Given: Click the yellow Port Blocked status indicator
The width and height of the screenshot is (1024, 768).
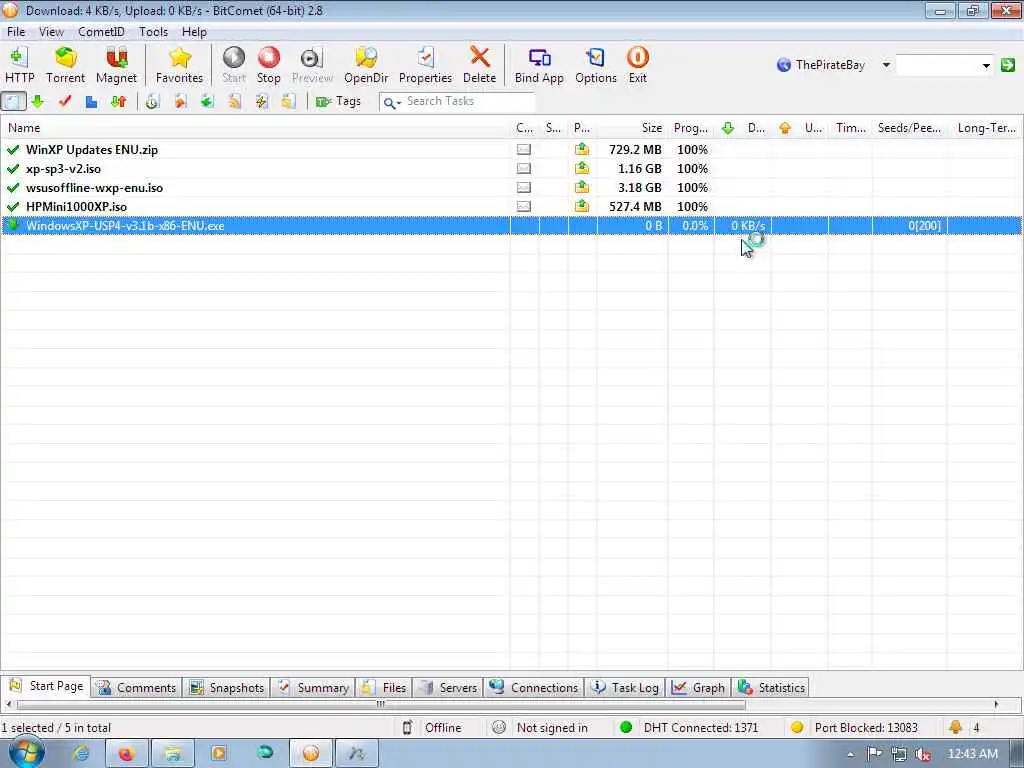Looking at the screenshot, I should click(x=797, y=727).
